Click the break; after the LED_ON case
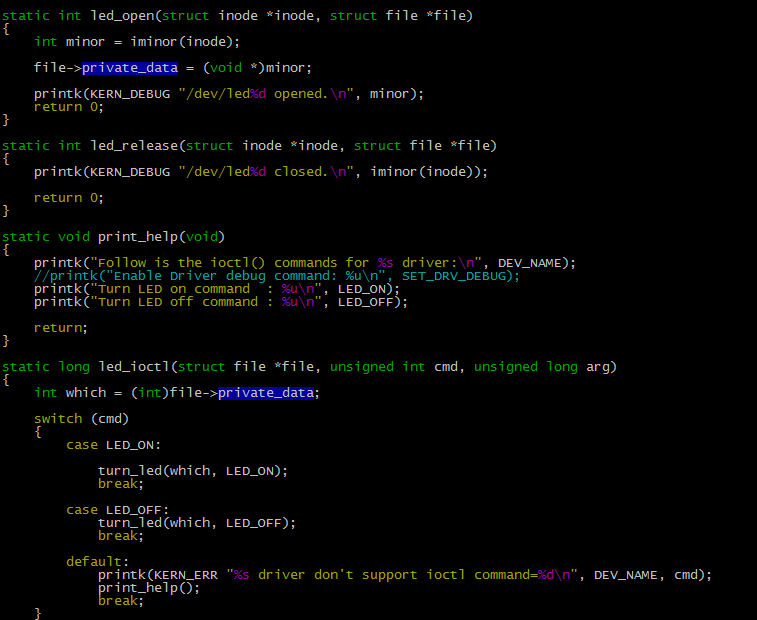 (x=121, y=484)
